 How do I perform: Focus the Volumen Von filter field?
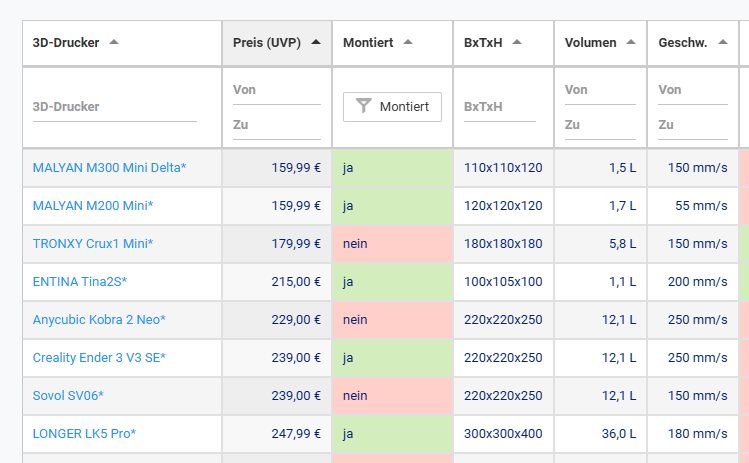tap(600, 90)
